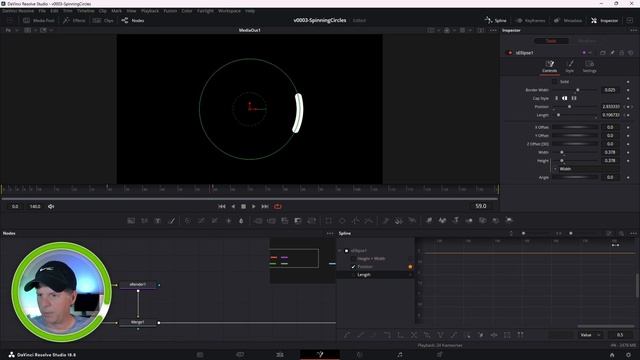The height and width of the screenshot is (360, 640).
Task: Open the Fairlight page in page bar
Action: pyautogui.click(x=400, y=355)
